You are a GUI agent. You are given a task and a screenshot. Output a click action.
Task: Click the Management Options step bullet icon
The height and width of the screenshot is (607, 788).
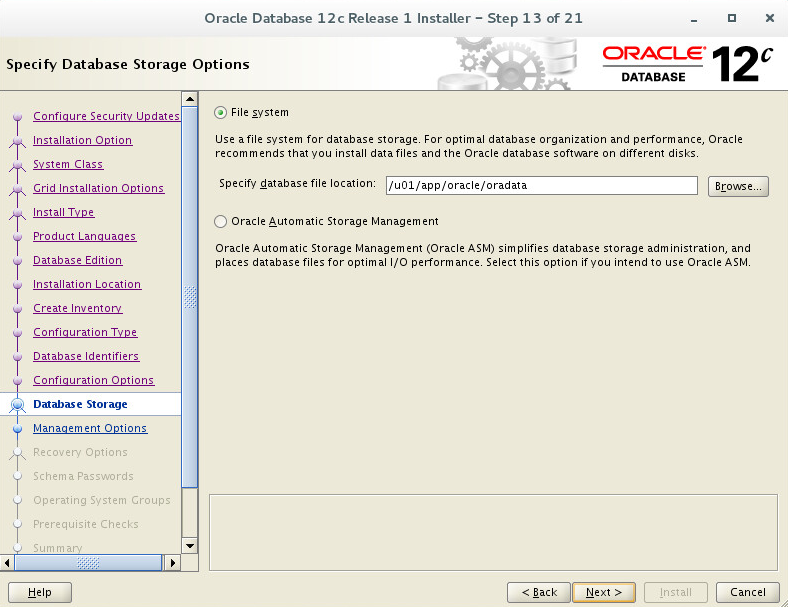[x=18, y=429]
